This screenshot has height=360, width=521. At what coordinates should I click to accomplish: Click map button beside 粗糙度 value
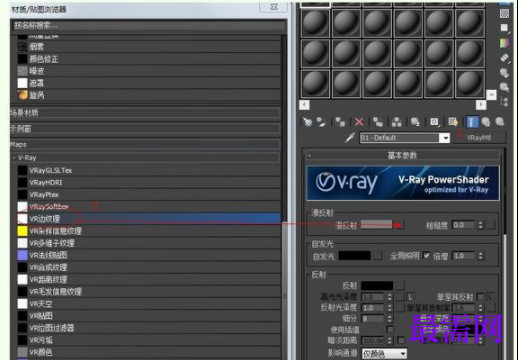(491, 225)
